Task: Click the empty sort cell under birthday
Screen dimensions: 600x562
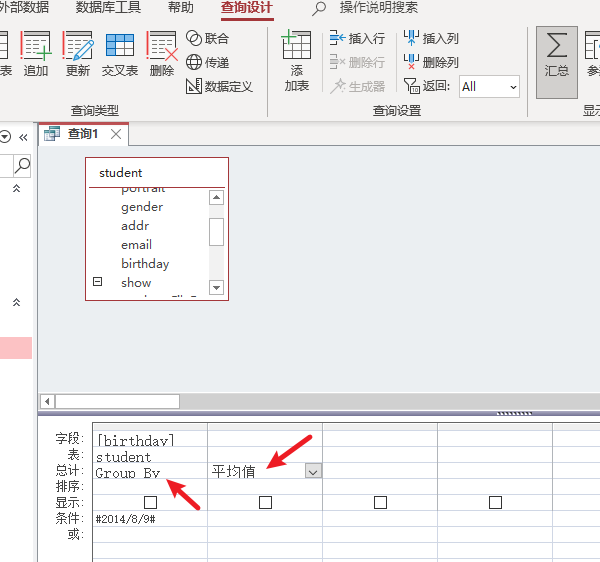Action: click(x=150, y=487)
